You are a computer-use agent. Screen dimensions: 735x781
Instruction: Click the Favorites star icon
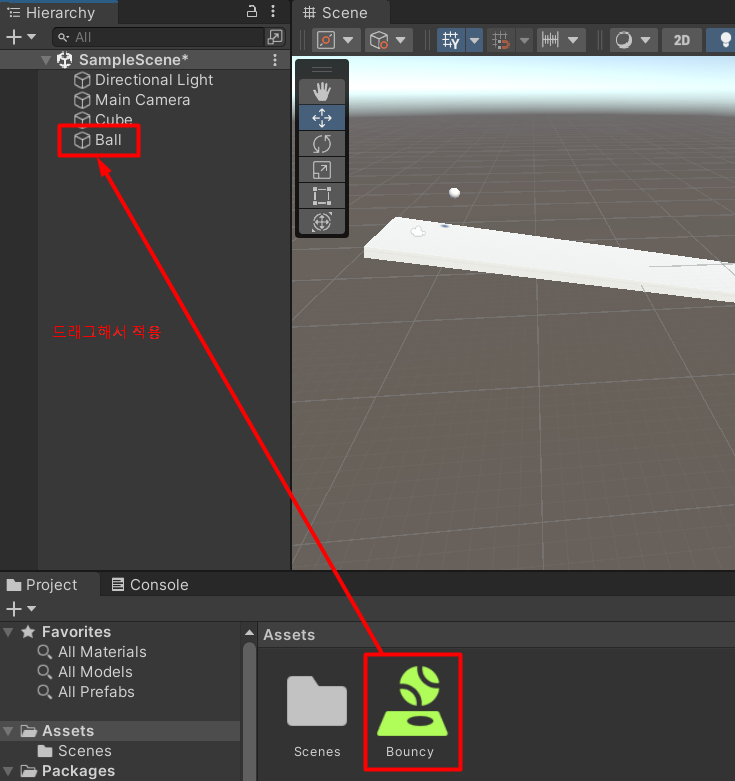28,632
